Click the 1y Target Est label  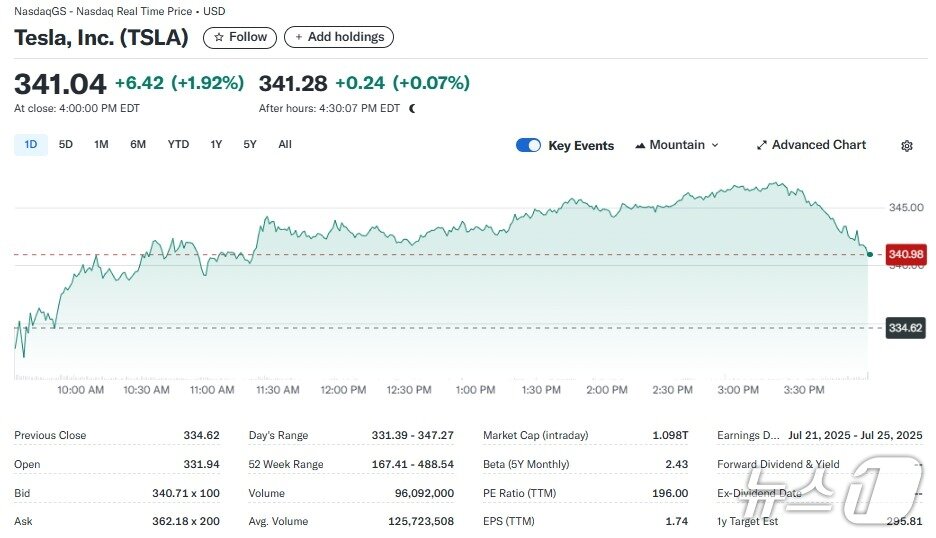(747, 521)
